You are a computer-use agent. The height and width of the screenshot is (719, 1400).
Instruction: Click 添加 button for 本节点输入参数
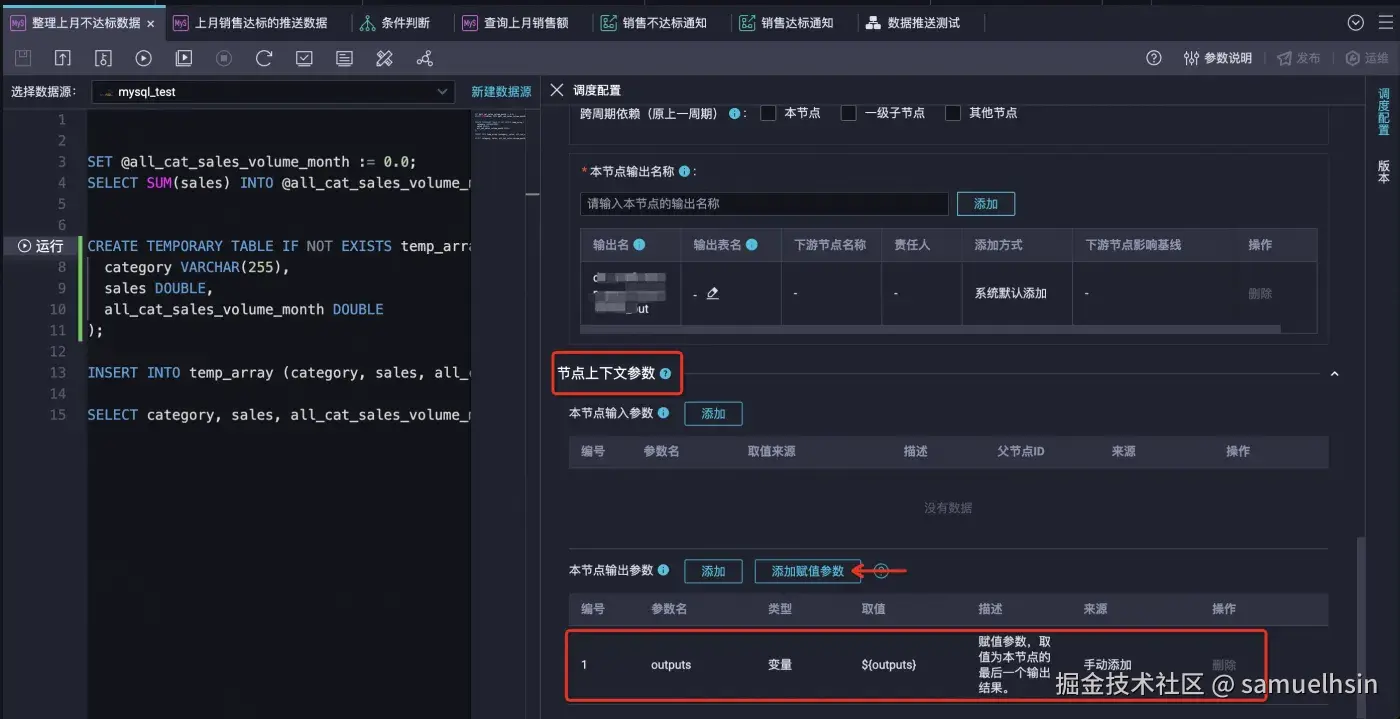pos(713,414)
